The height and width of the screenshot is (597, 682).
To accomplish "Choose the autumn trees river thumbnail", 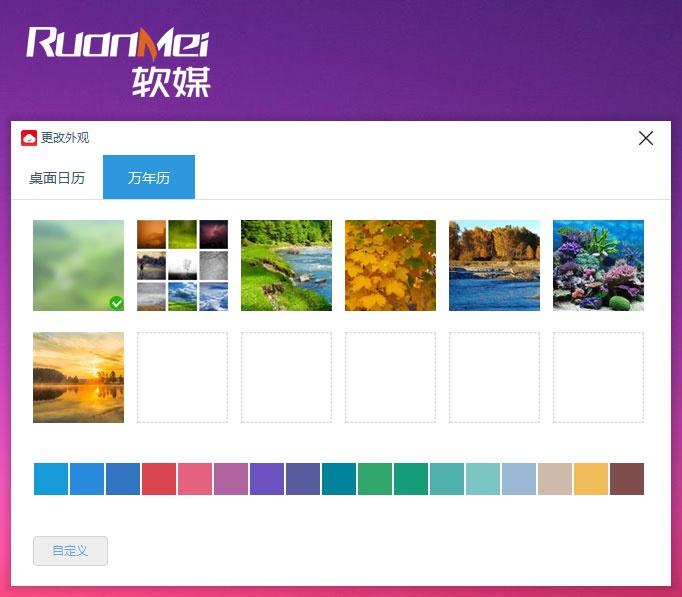I will [x=494, y=265].
